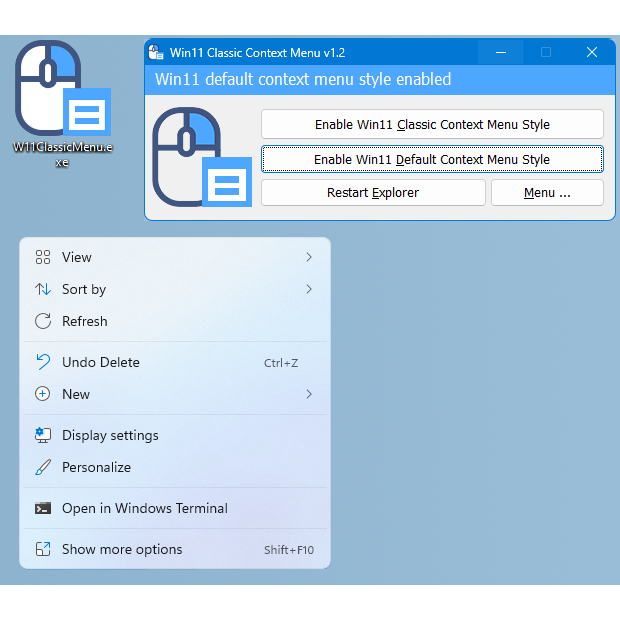Click the Sort by arrows icon

[x=43, y=289]
